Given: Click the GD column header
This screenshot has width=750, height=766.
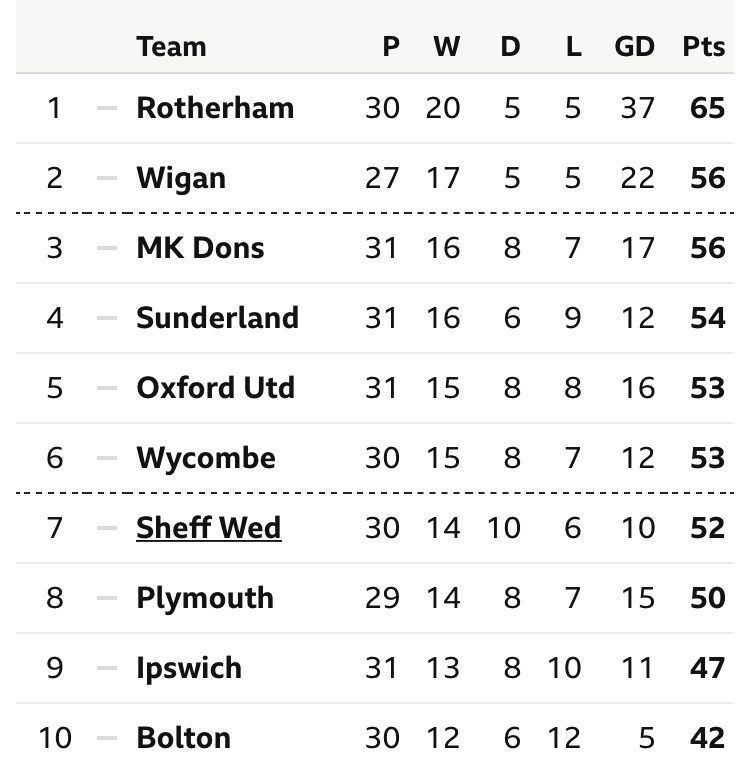Looking at the screenshot, I should click(634, 47).
